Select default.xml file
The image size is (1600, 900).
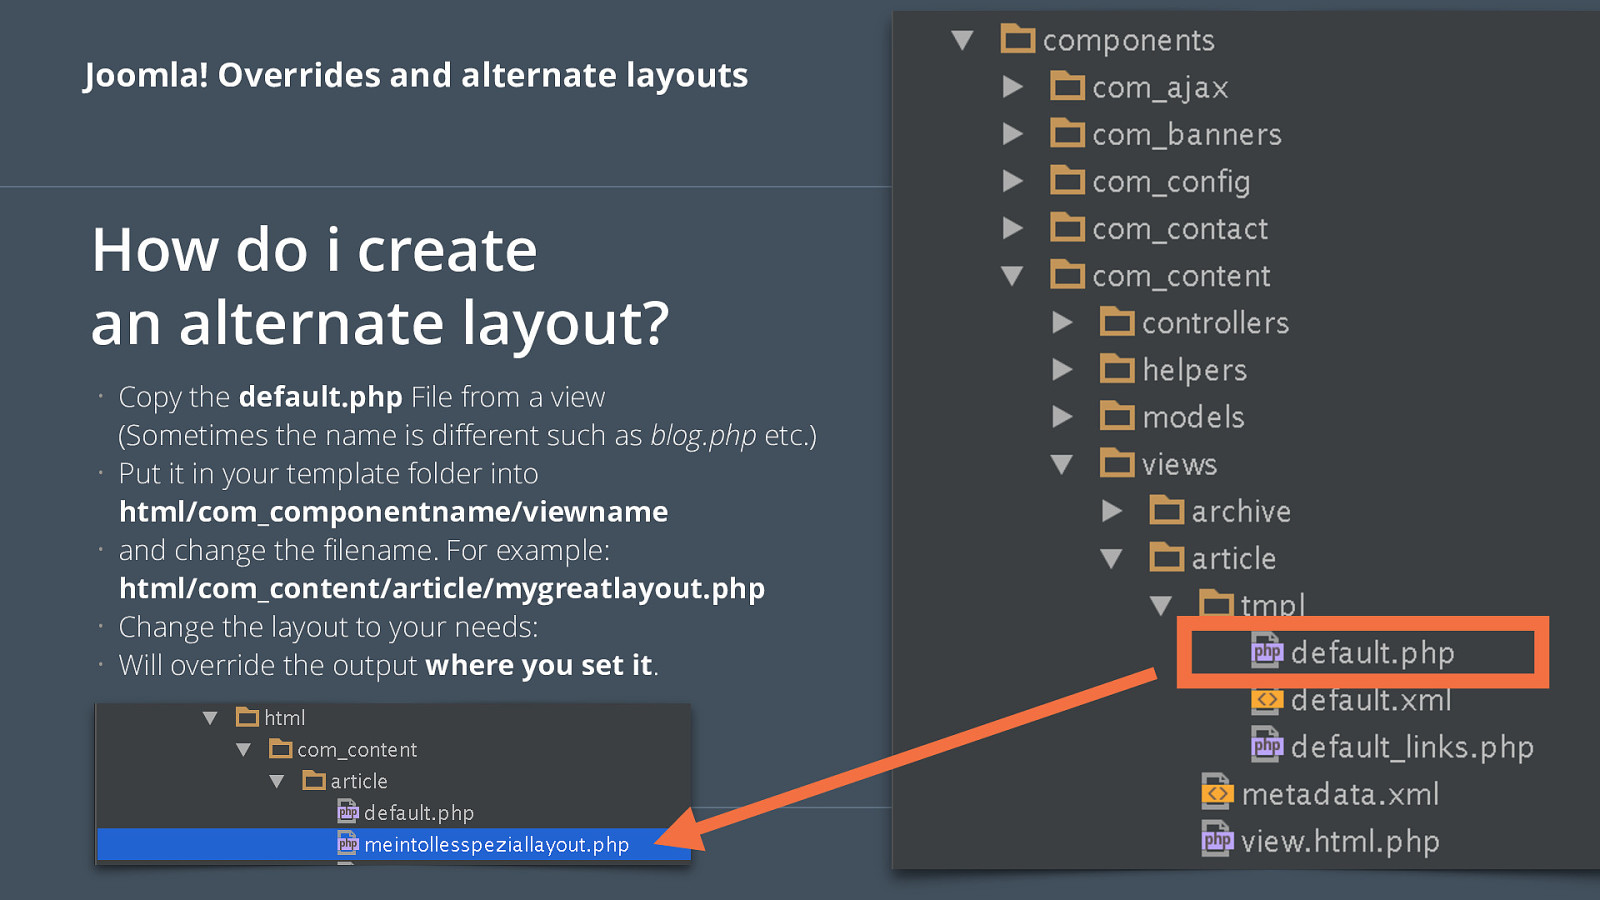[x=1371, y=700]
